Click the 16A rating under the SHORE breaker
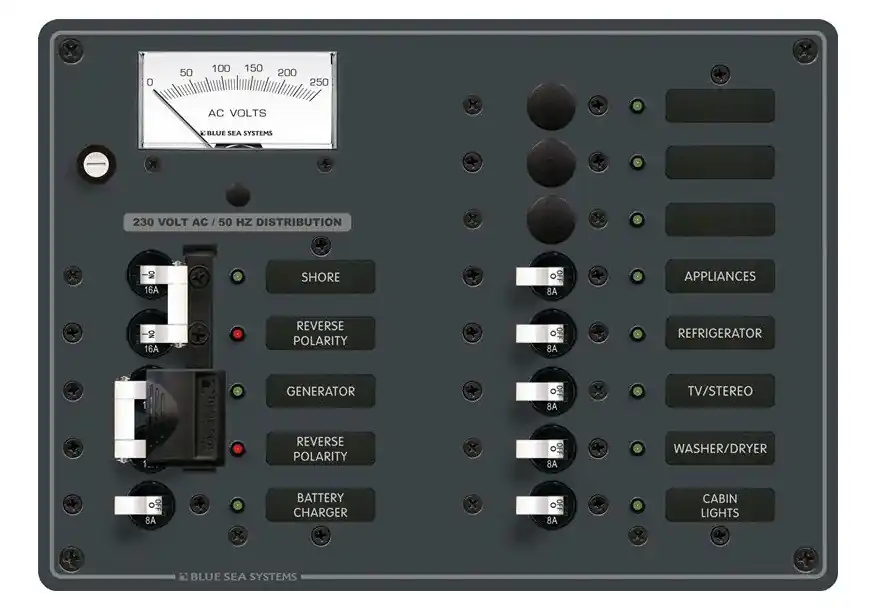Screen dimensions: 877x610 click(152, 290)
